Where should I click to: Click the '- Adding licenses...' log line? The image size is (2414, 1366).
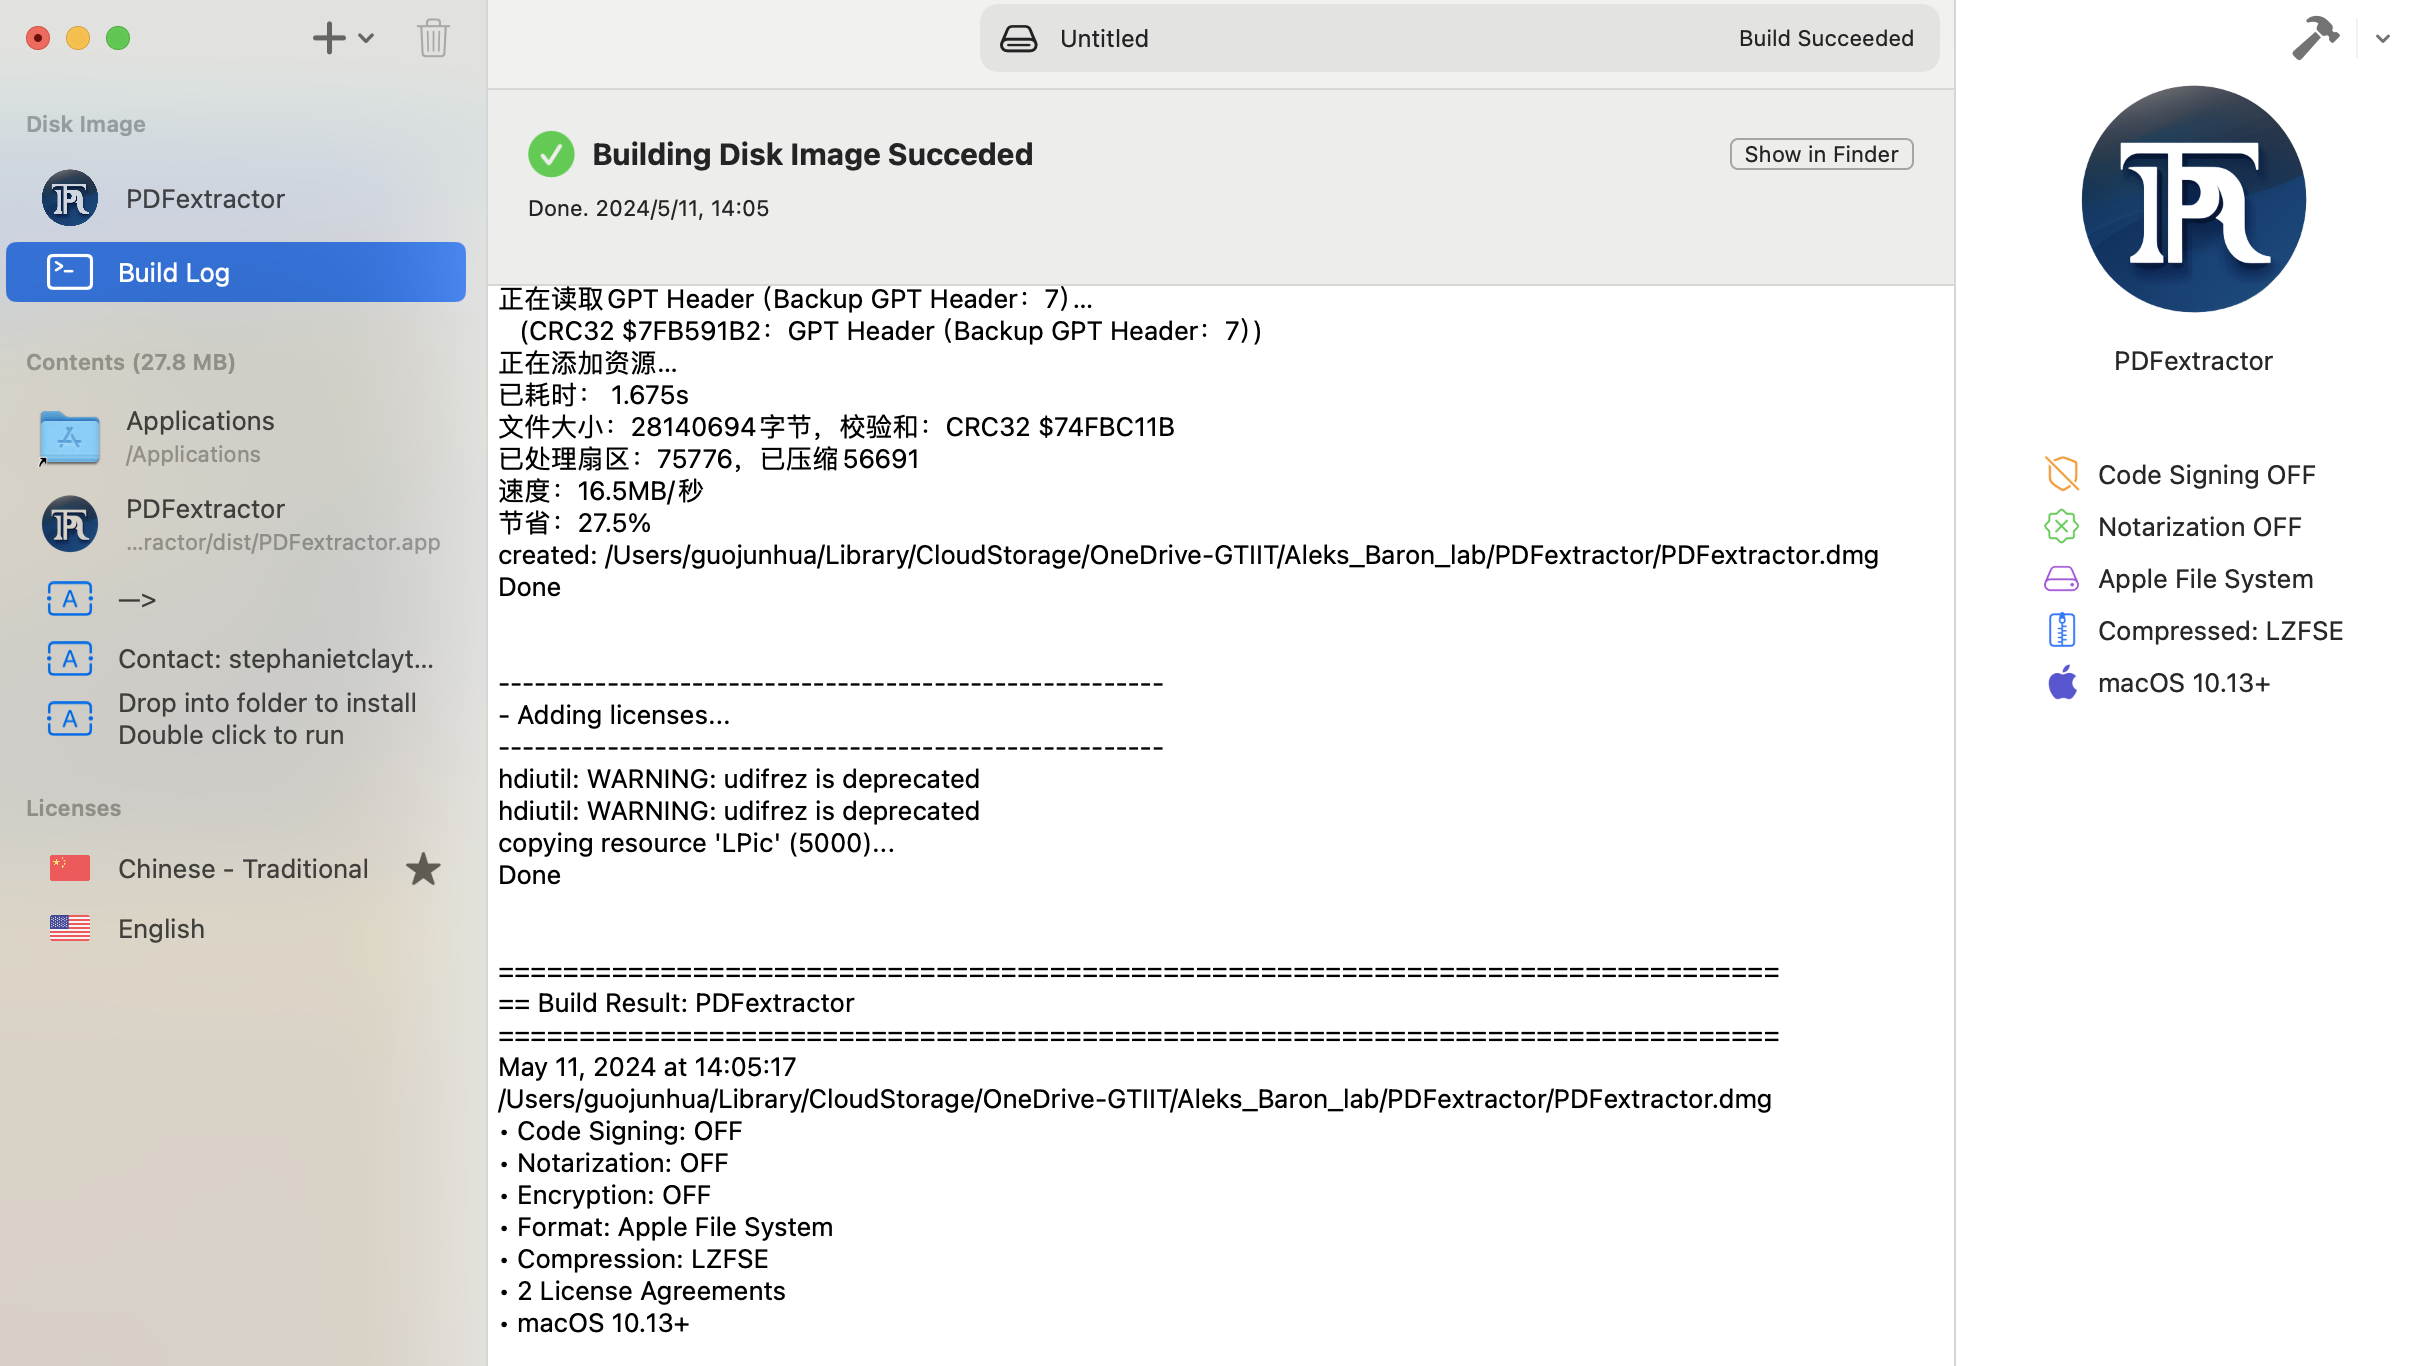(x=614, y=715)
